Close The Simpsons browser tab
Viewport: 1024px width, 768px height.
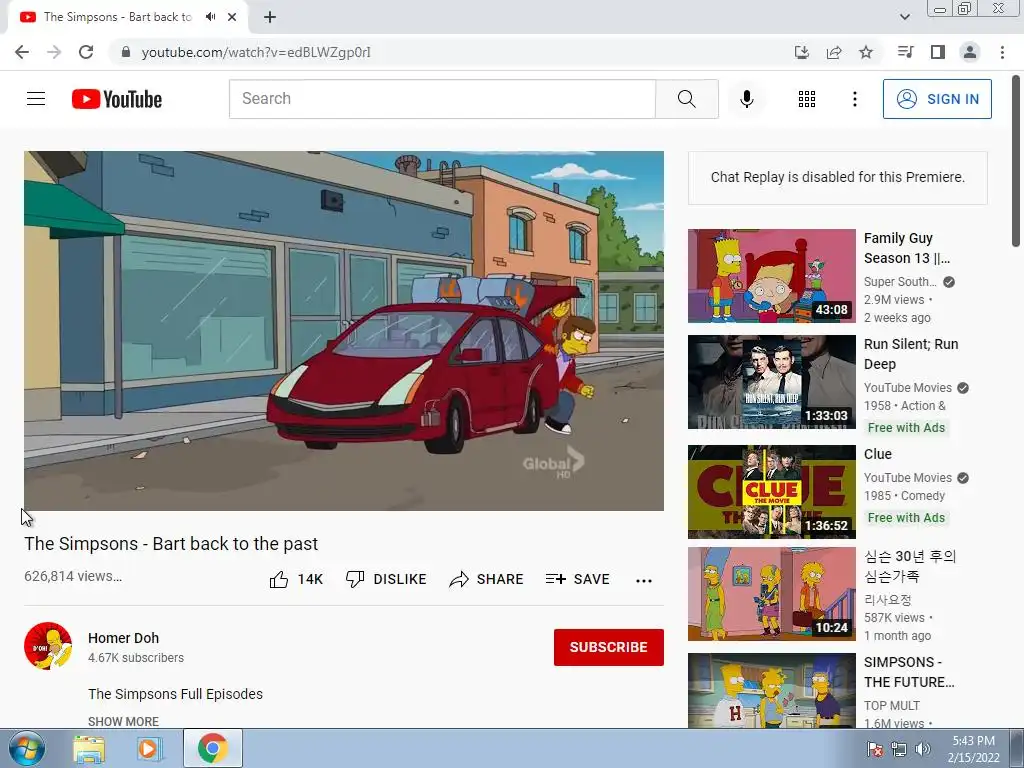(232, 17)
